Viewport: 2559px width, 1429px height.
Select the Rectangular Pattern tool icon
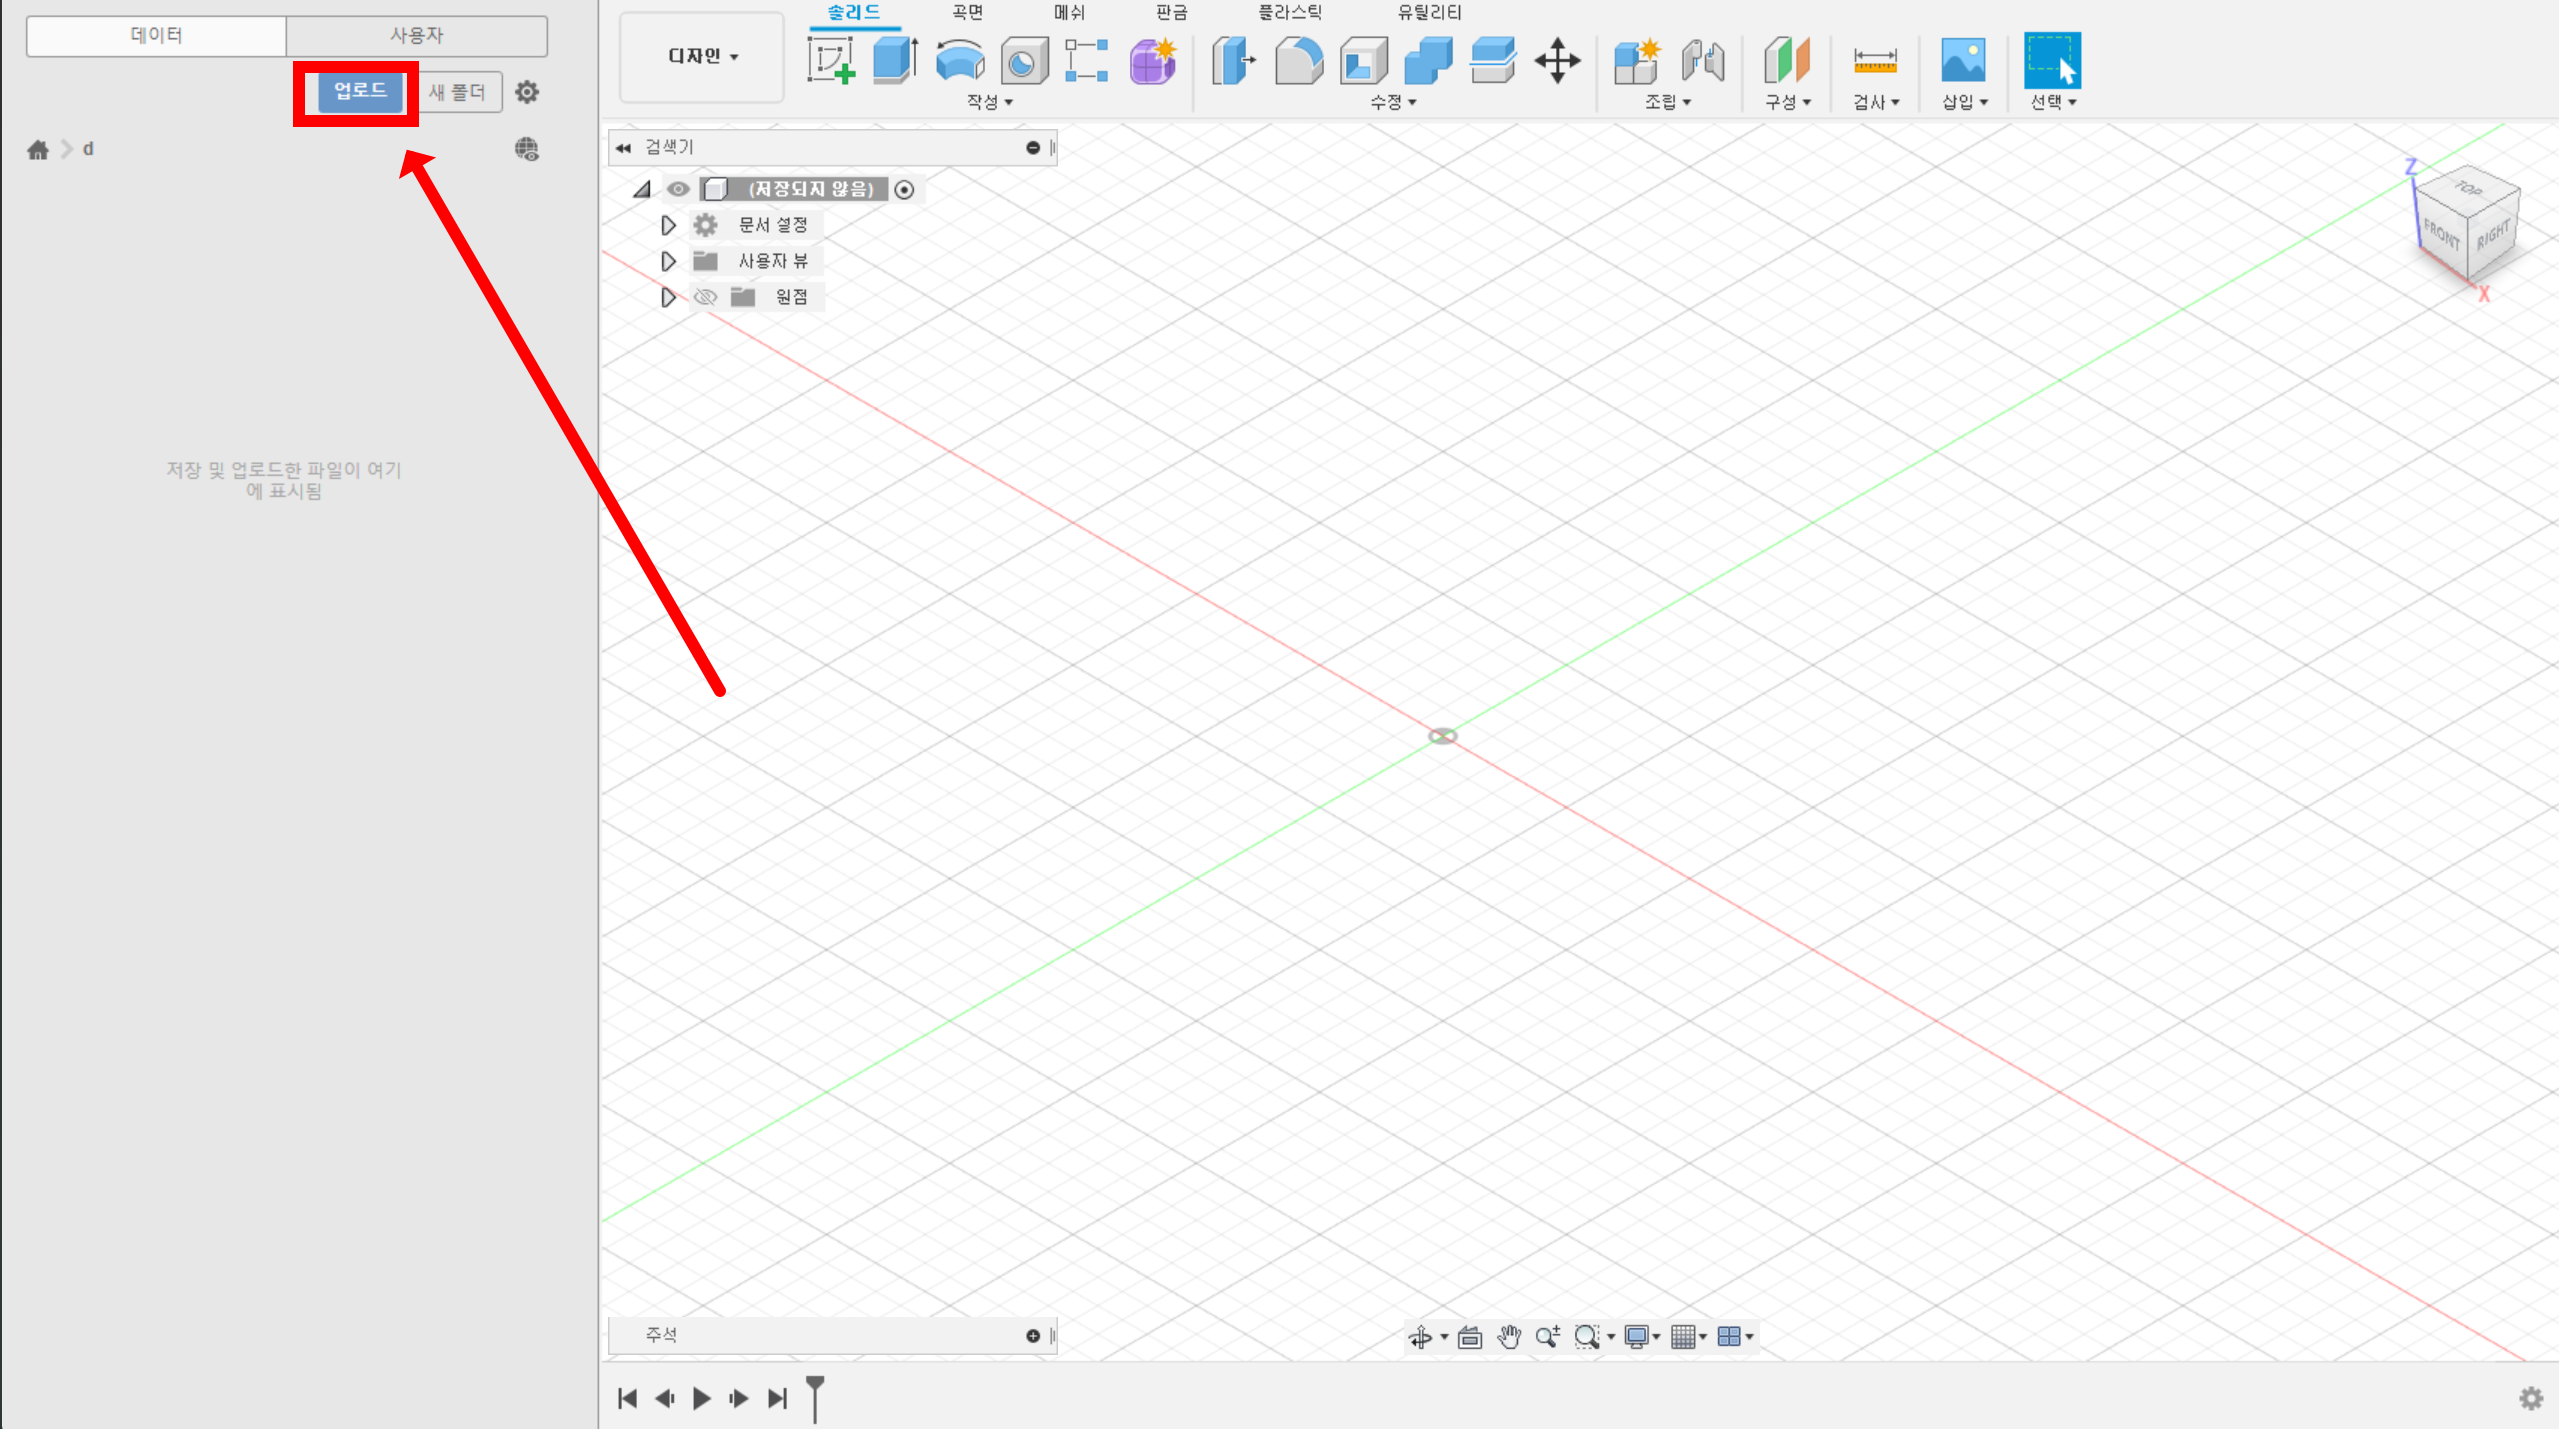pyautogui.click(x=1087, y=60)
